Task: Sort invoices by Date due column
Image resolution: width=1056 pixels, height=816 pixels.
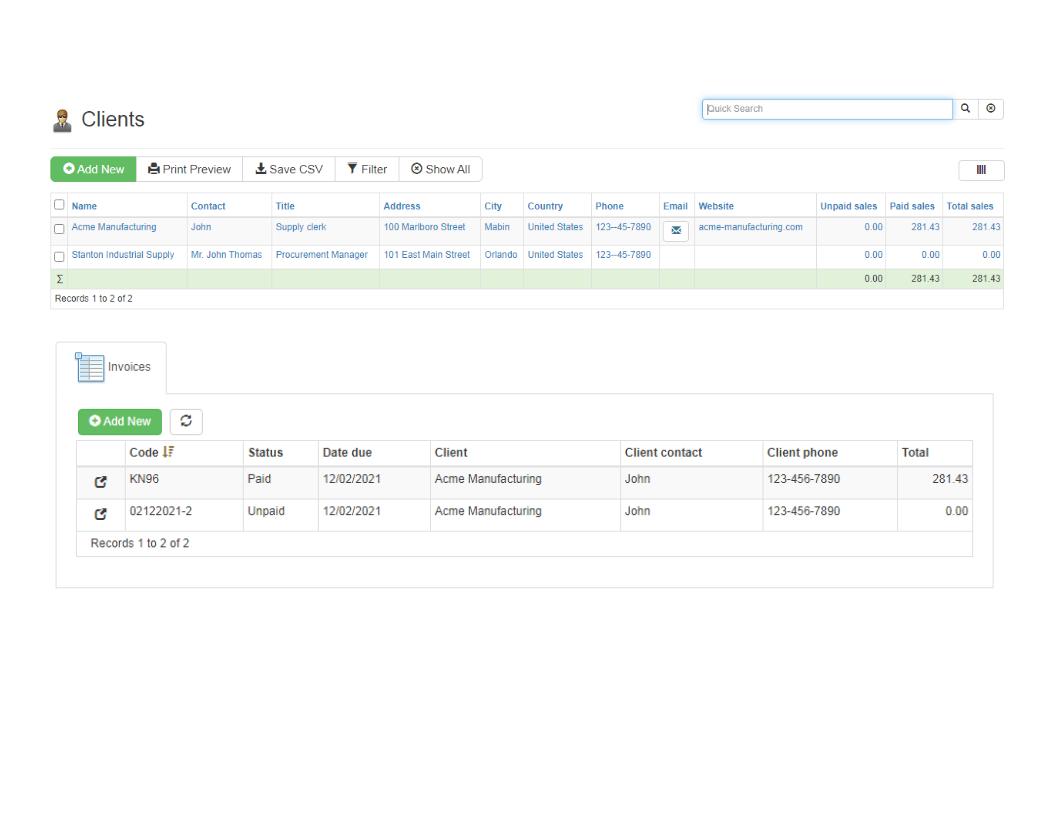Action: [347, 452]
